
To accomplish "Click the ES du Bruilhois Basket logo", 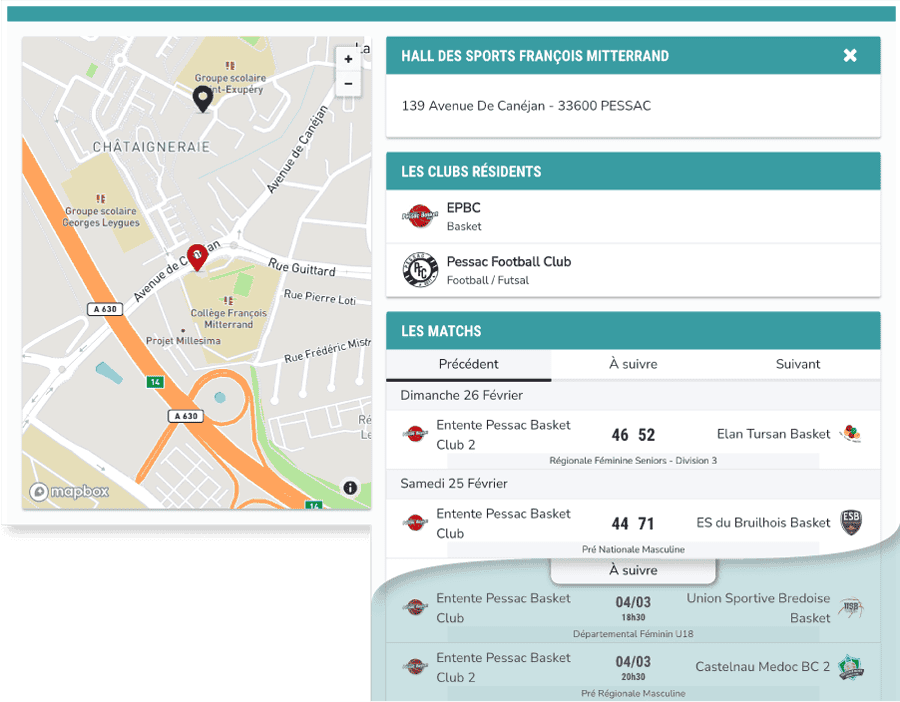I will [x=850, y=523].
